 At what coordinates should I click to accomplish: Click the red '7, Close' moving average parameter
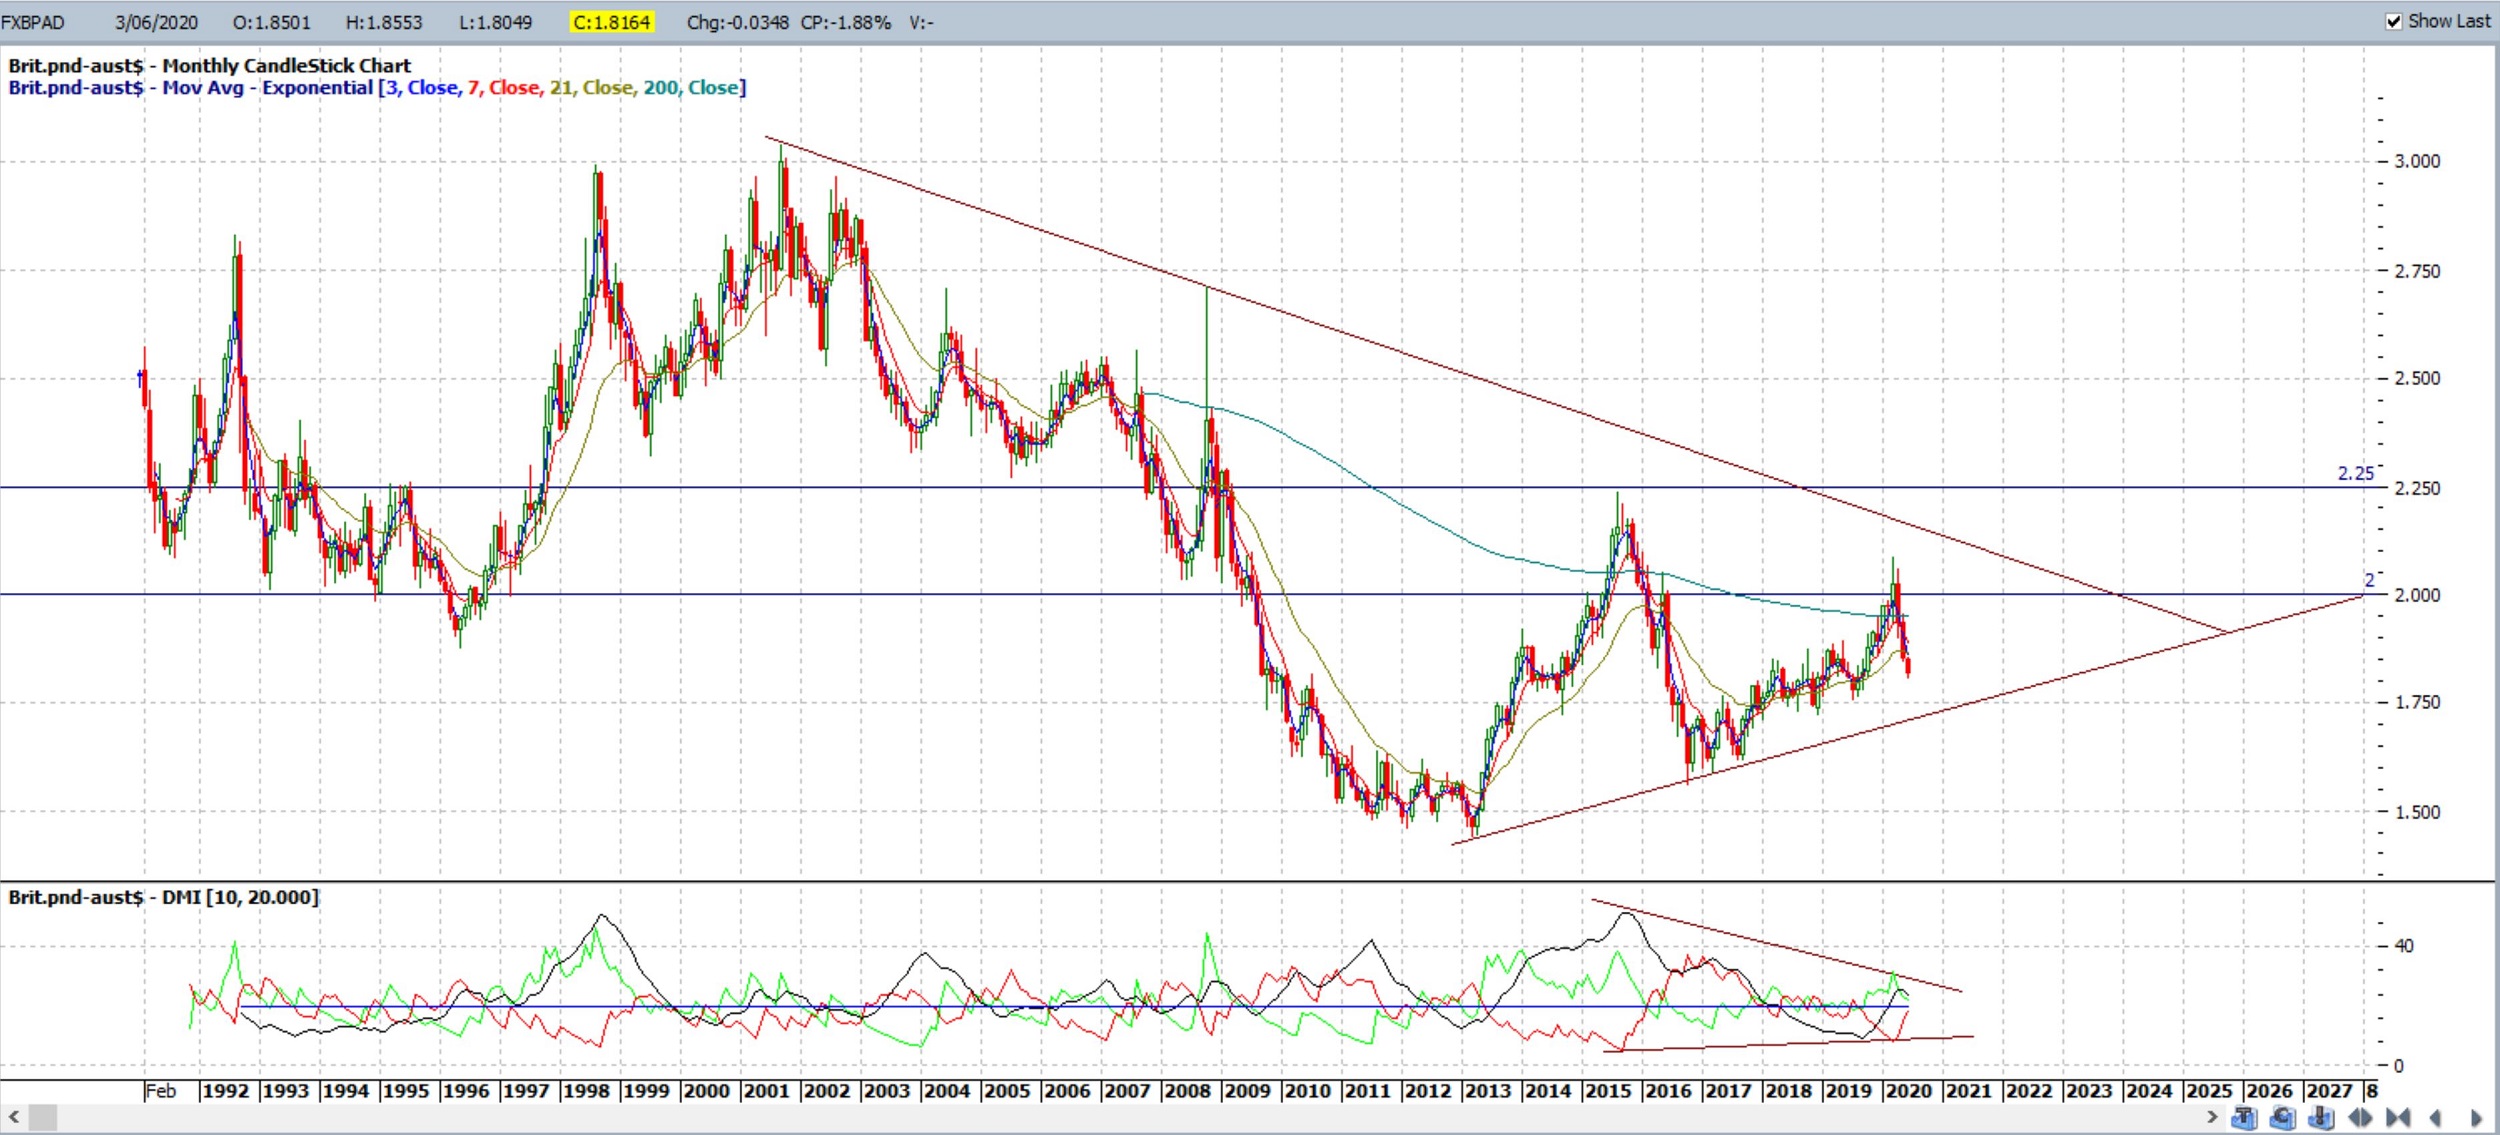click(x=504, y=88)
